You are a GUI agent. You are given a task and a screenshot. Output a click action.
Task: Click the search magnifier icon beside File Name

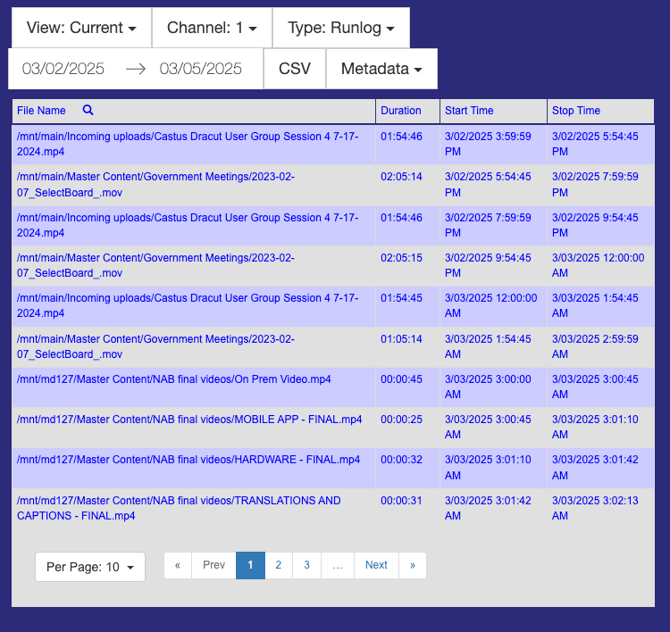click(88, 111)
